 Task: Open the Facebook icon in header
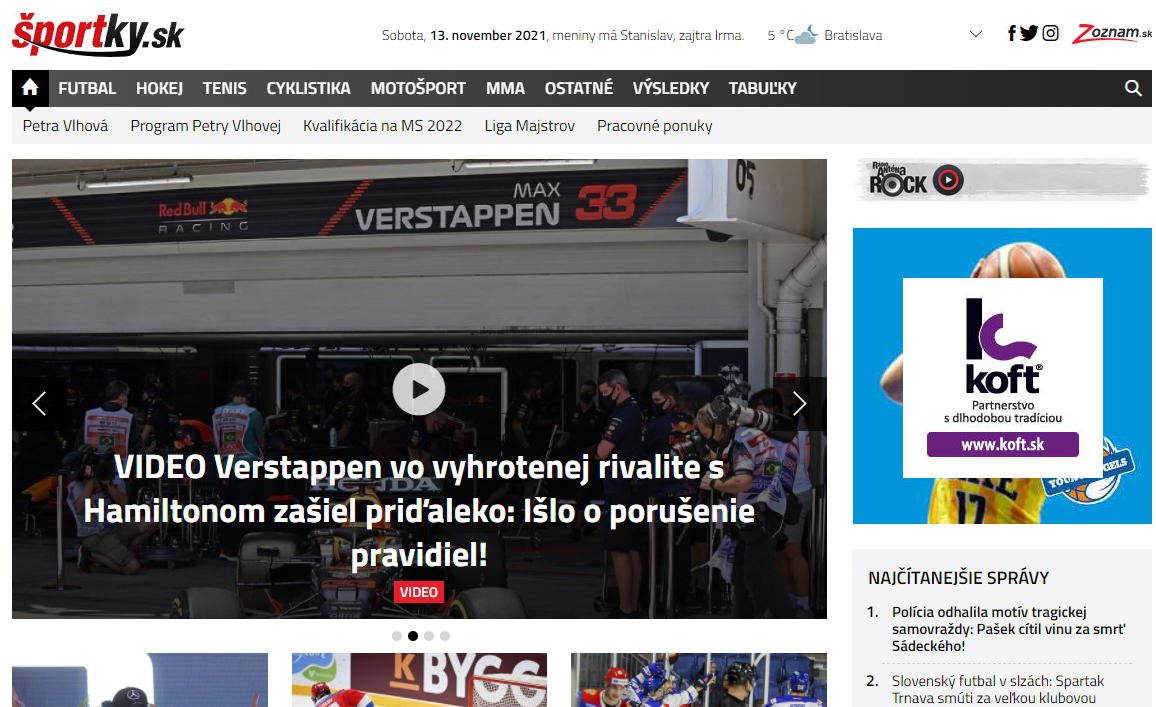pyautogui.click(x=1012, y=33)
